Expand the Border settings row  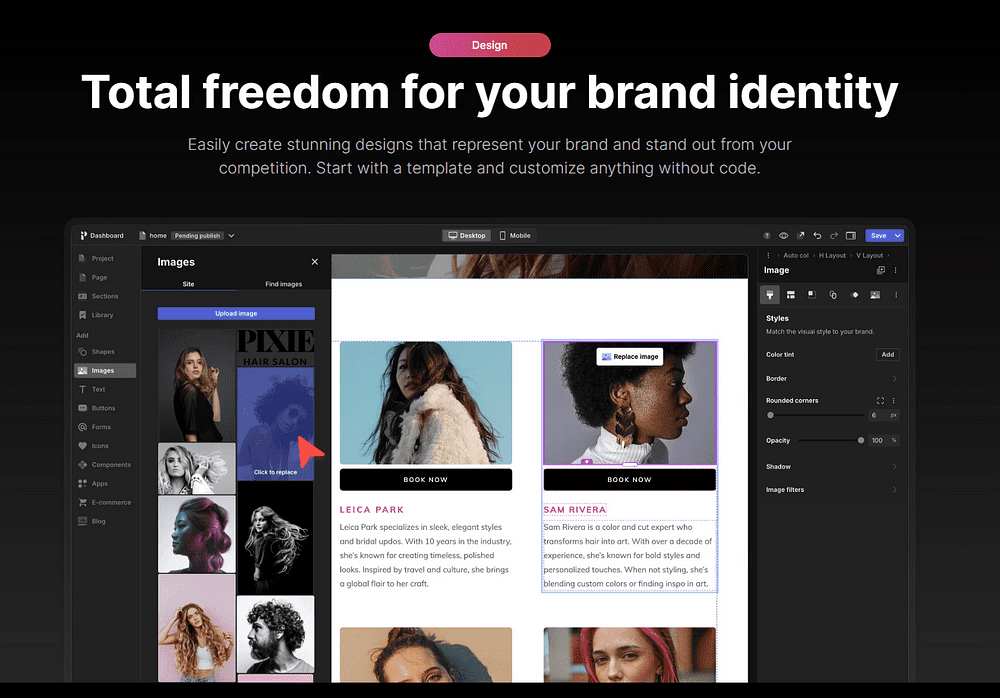[832, 378]
